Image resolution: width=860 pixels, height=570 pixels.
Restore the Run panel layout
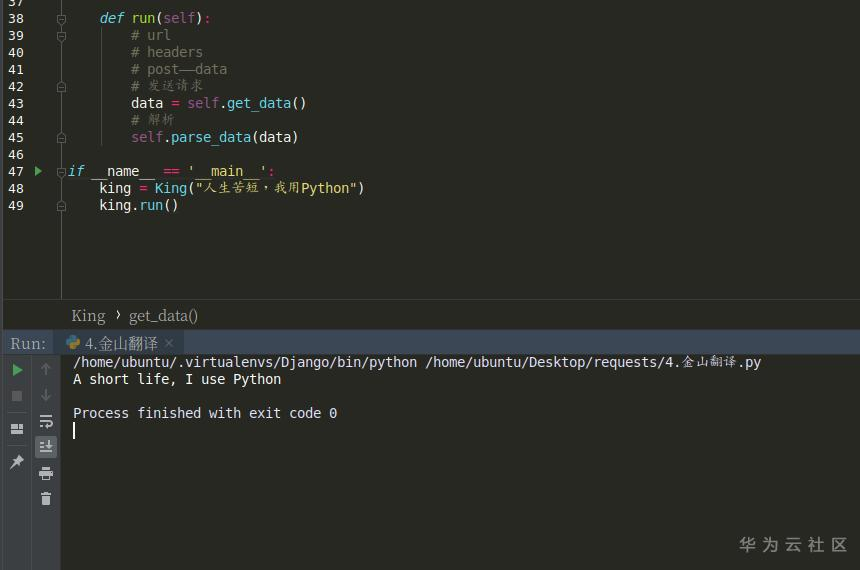coord(17,428)
